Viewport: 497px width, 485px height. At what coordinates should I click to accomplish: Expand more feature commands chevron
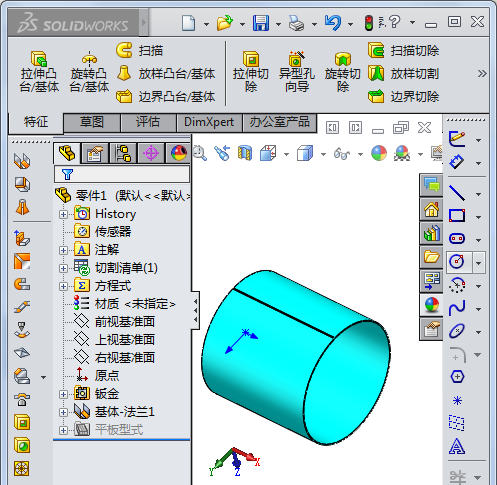482,73
